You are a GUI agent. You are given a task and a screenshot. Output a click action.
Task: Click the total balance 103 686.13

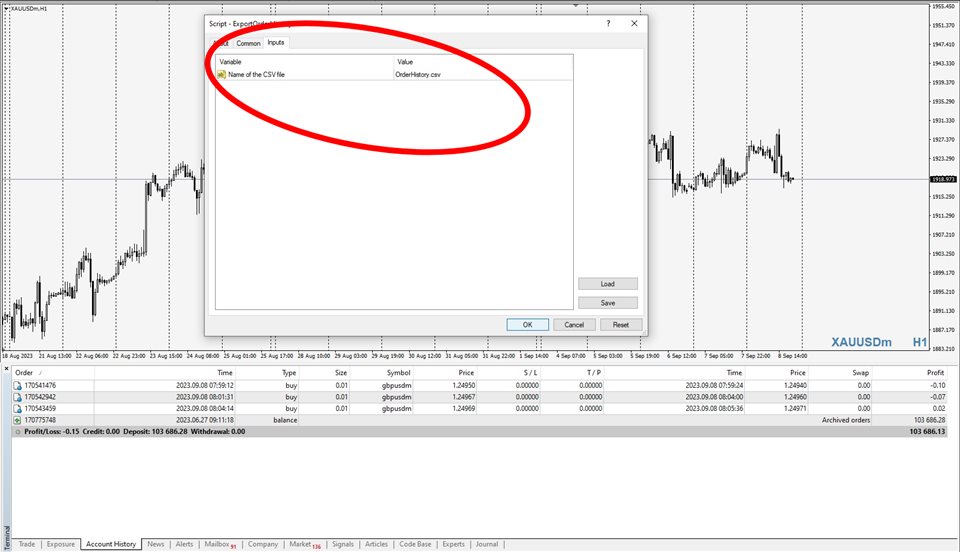click(x=927, y=432)
